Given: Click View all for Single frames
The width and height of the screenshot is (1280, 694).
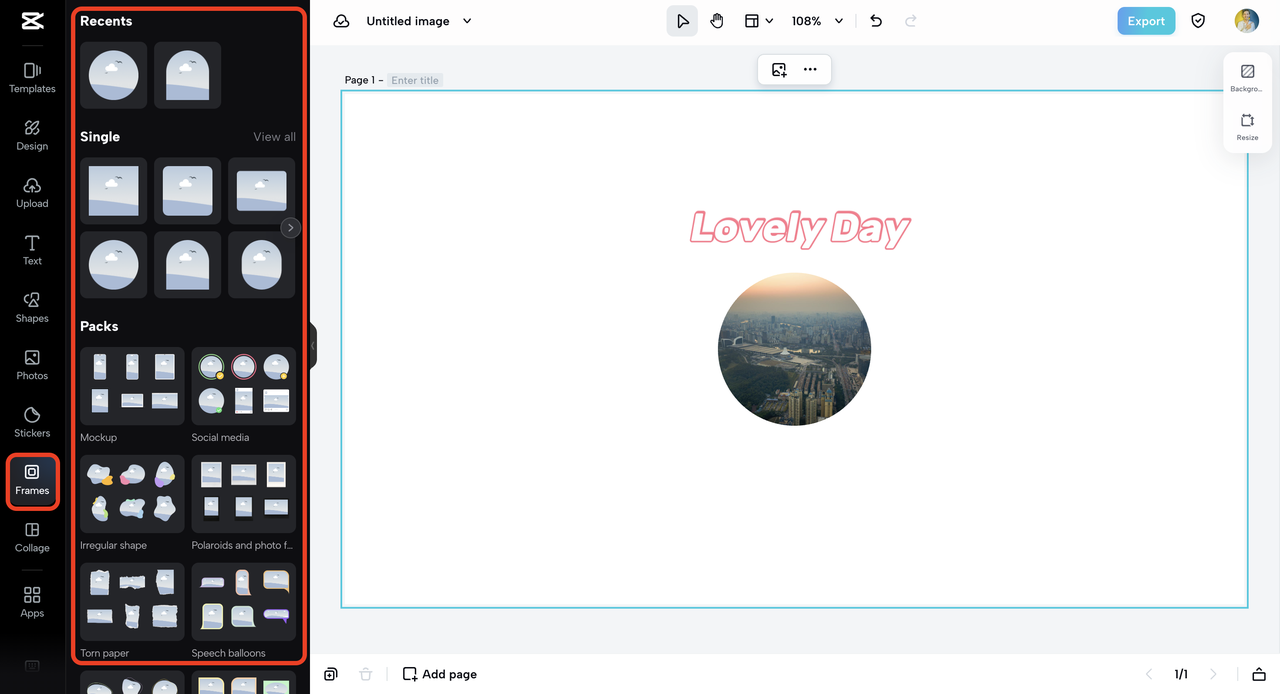Looking at the screenshot, I should point(274,137).
